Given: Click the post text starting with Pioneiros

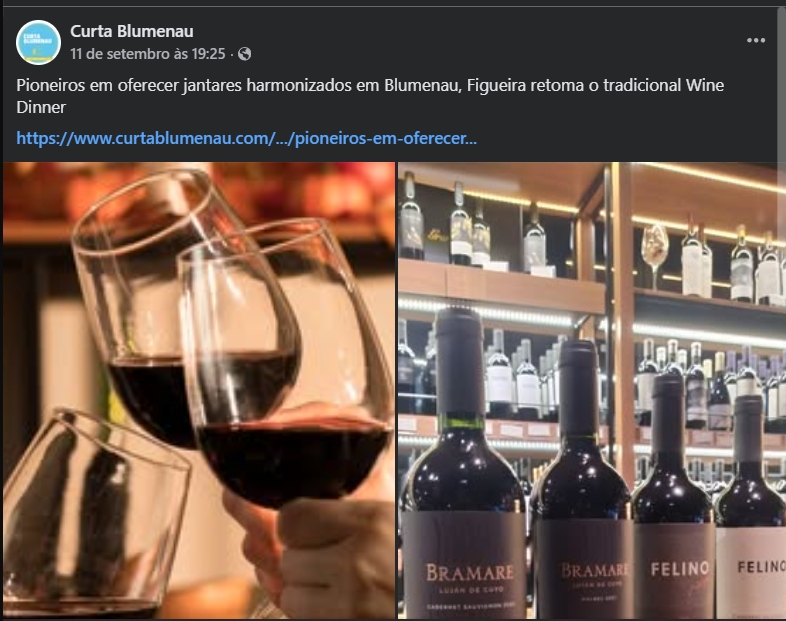Looking at the screenshot, I should [370, 96].
